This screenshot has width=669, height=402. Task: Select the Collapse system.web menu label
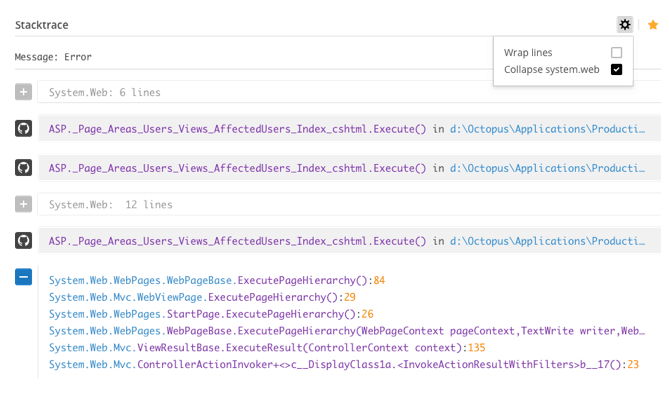(x=552, y=70)
